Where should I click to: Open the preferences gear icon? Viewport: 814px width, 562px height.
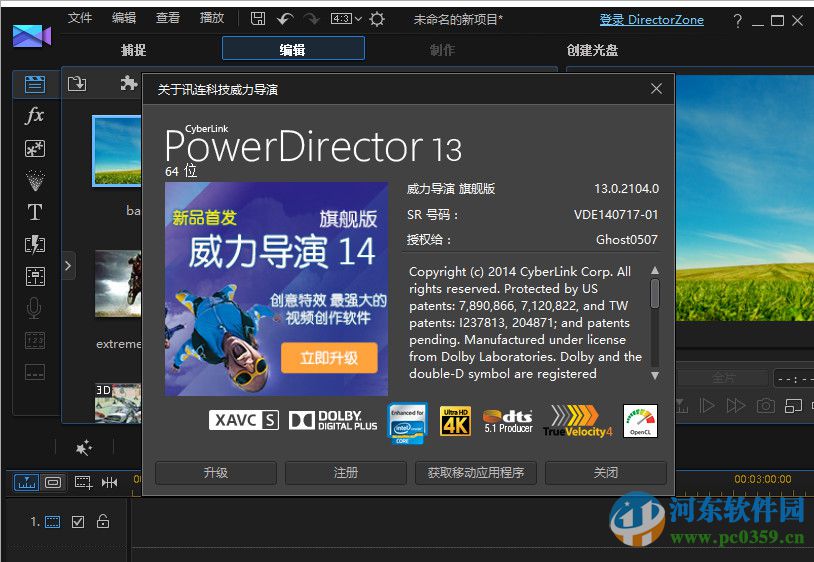377,19
